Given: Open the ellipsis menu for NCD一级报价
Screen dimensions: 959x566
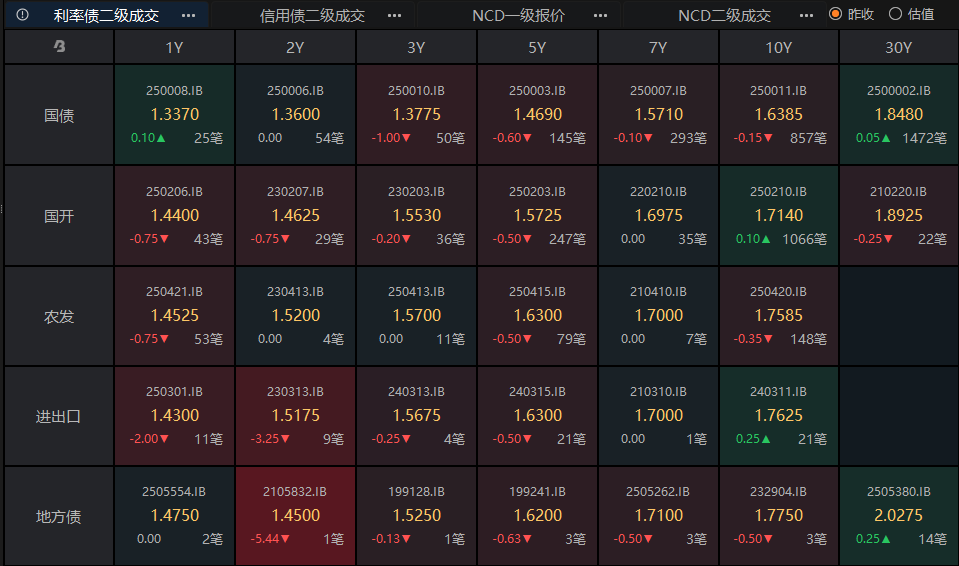Looking at the screenshot, I should (601, 16).
